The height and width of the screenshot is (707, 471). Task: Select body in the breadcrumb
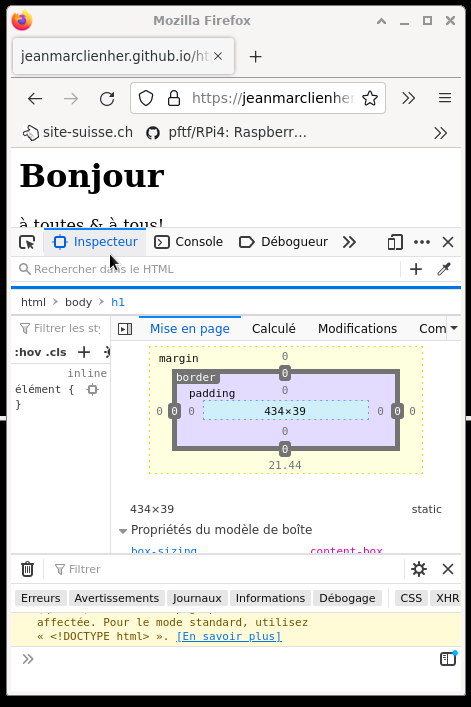pyautogui.click(x=78, y=302)
